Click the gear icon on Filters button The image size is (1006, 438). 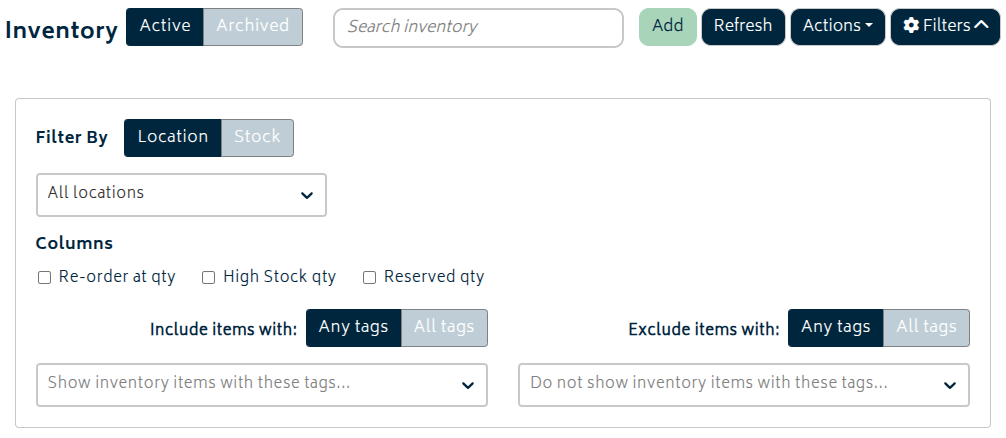tap(911, 26)
